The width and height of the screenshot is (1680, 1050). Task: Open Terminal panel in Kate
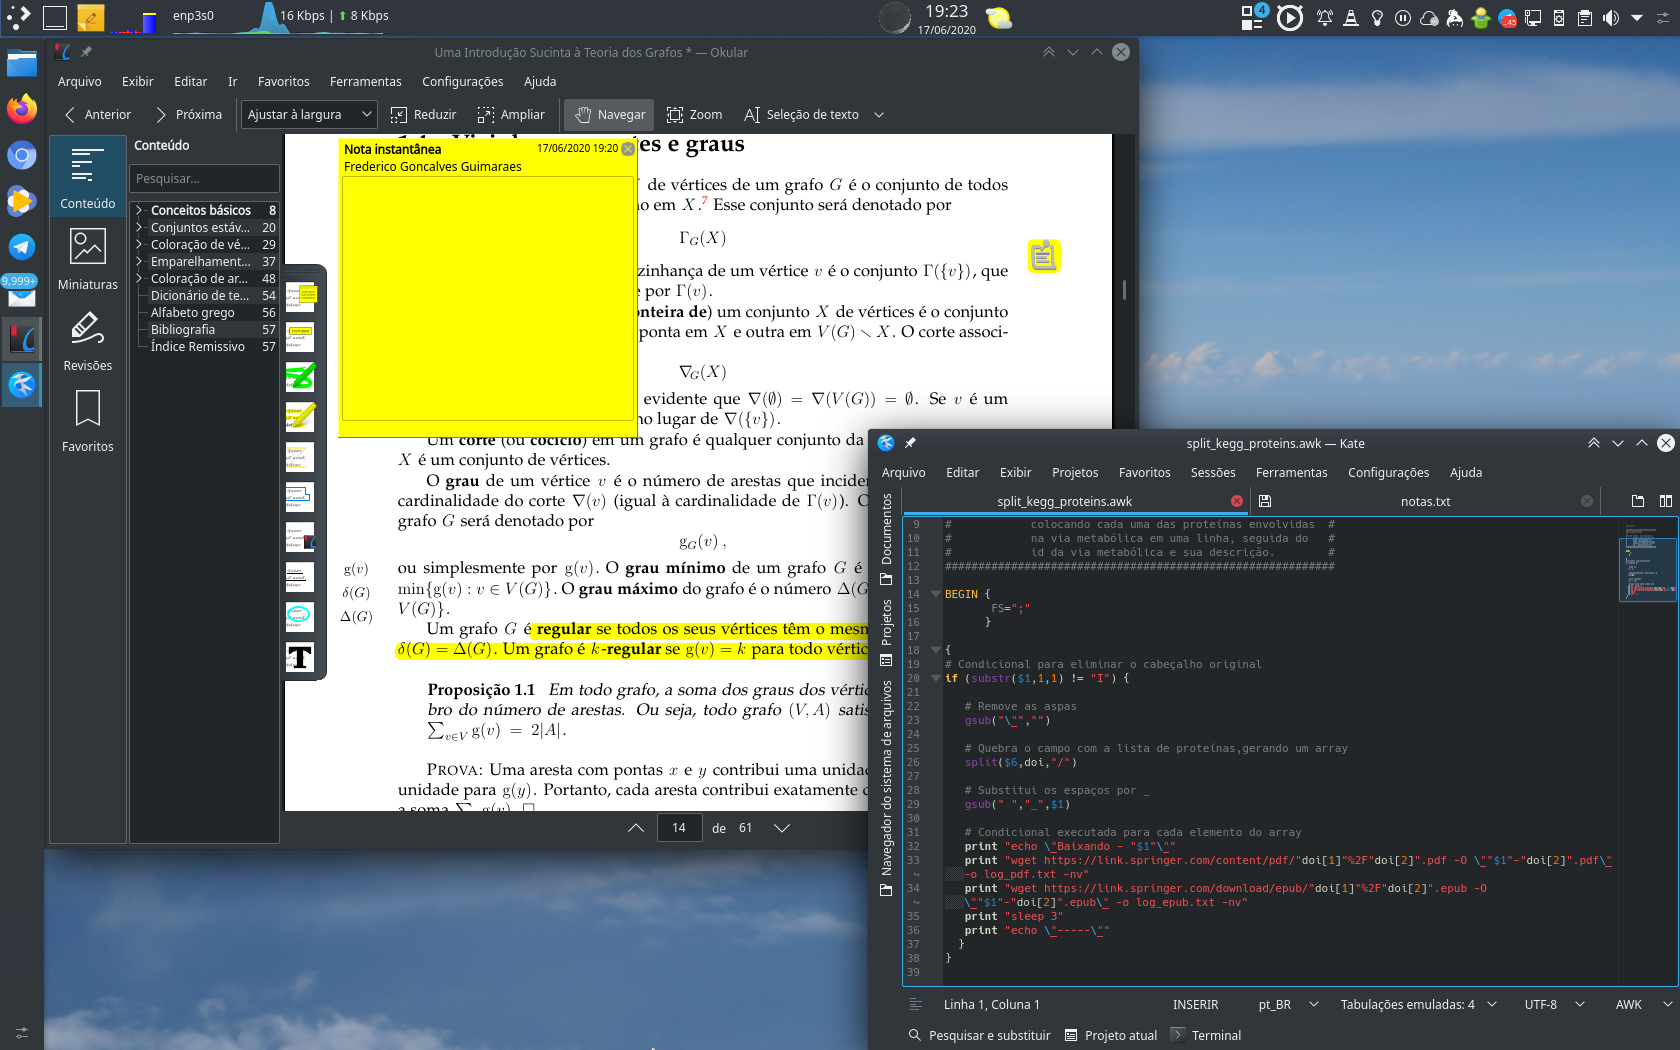coord(1206,1036)
